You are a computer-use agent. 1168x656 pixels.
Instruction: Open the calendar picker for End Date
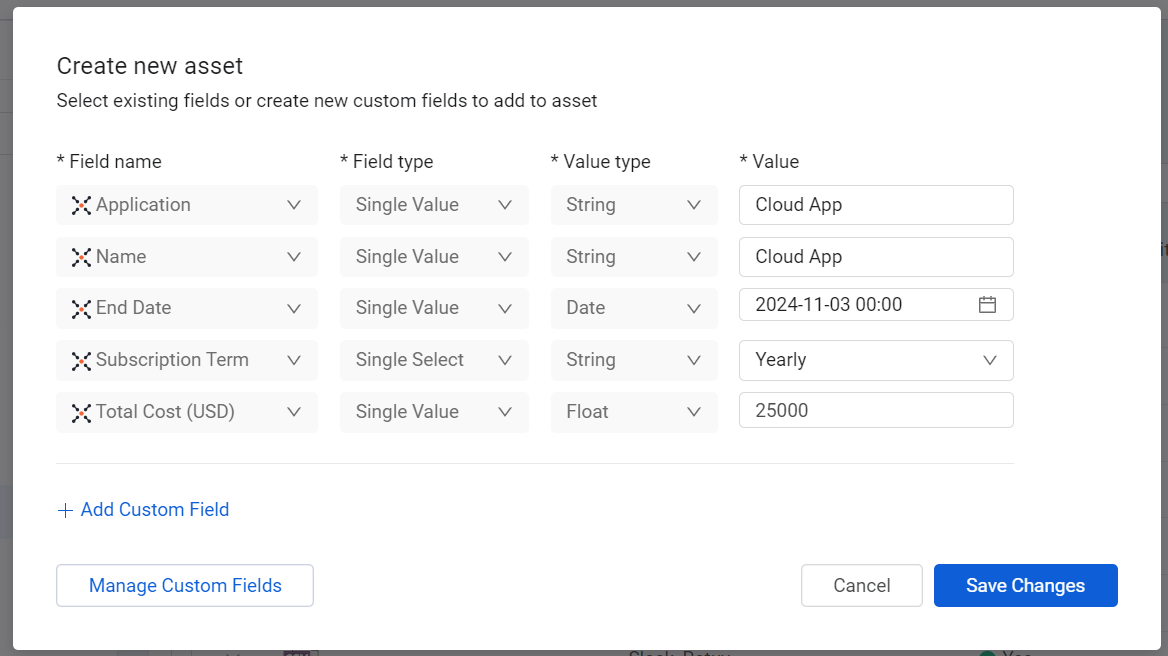tap(987, 305)
